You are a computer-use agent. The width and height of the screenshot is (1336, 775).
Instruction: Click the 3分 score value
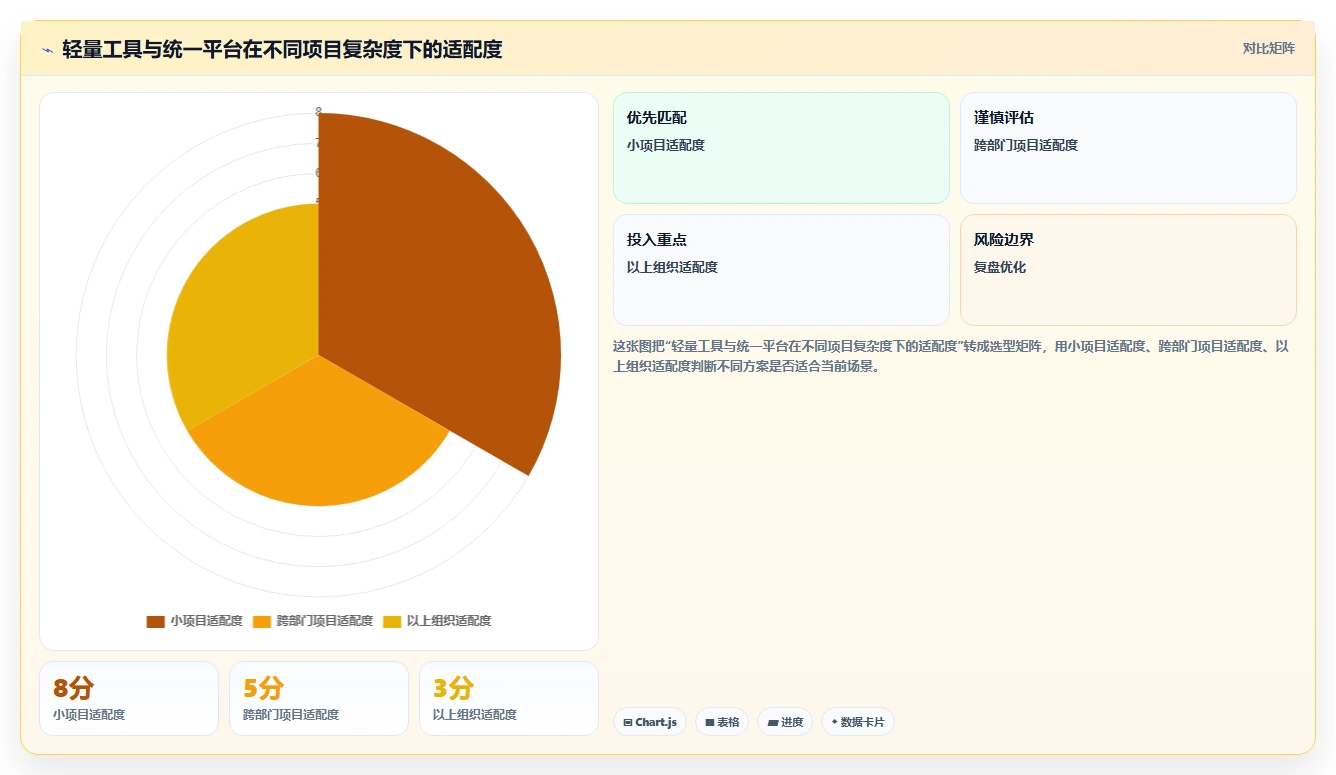[x=453, y=688]
